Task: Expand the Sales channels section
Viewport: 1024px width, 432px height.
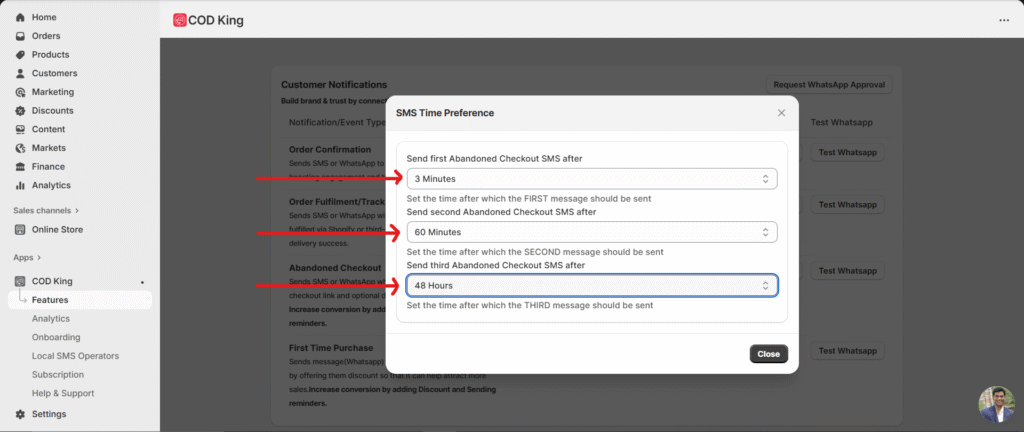Action: click(76, 211)
